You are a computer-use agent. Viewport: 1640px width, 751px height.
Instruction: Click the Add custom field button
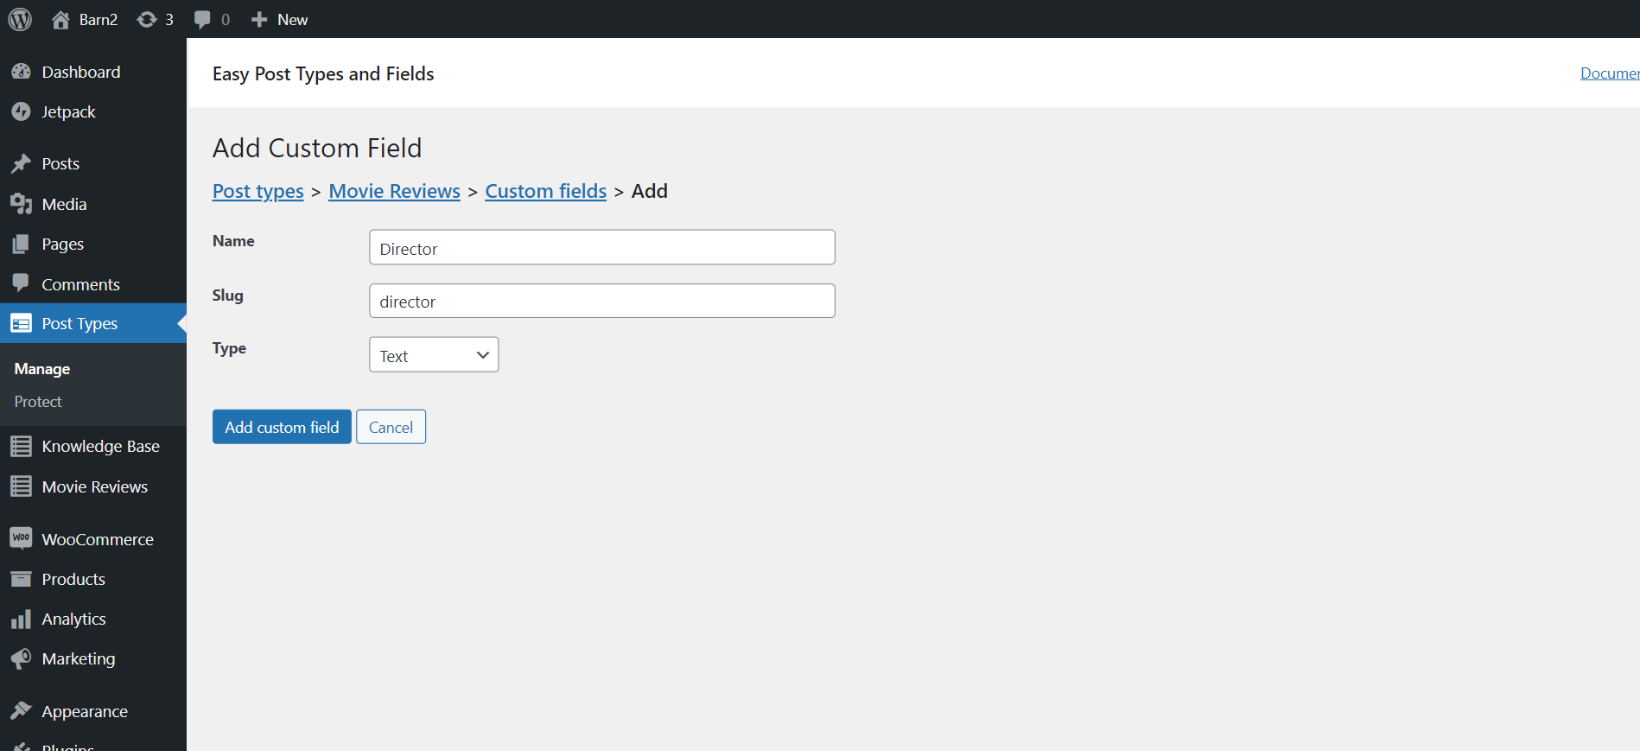click(281, 426)
